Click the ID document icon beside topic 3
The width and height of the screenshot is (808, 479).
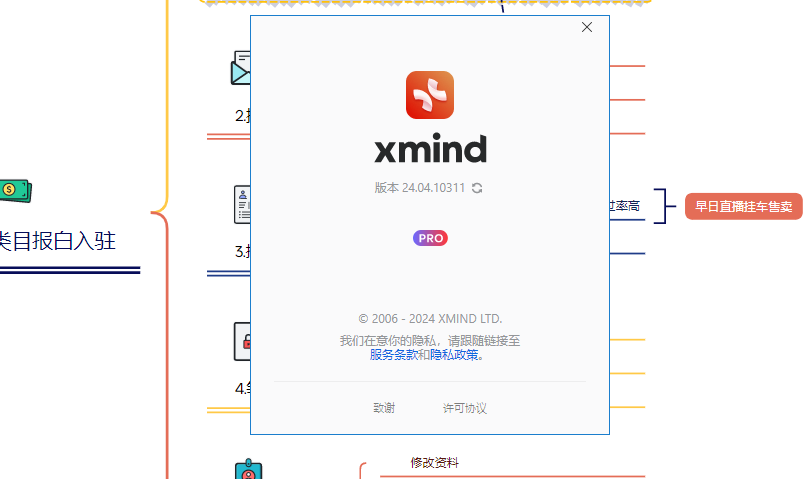(242, 204)
